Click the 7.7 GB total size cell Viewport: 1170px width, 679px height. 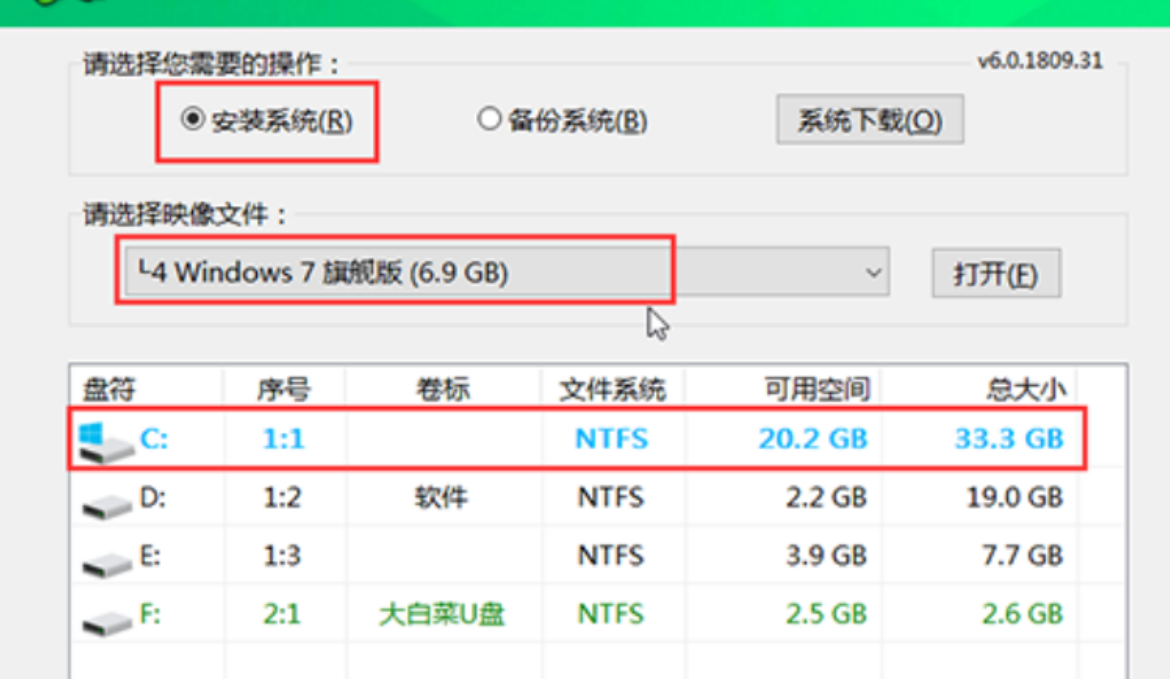[1022, 555]
